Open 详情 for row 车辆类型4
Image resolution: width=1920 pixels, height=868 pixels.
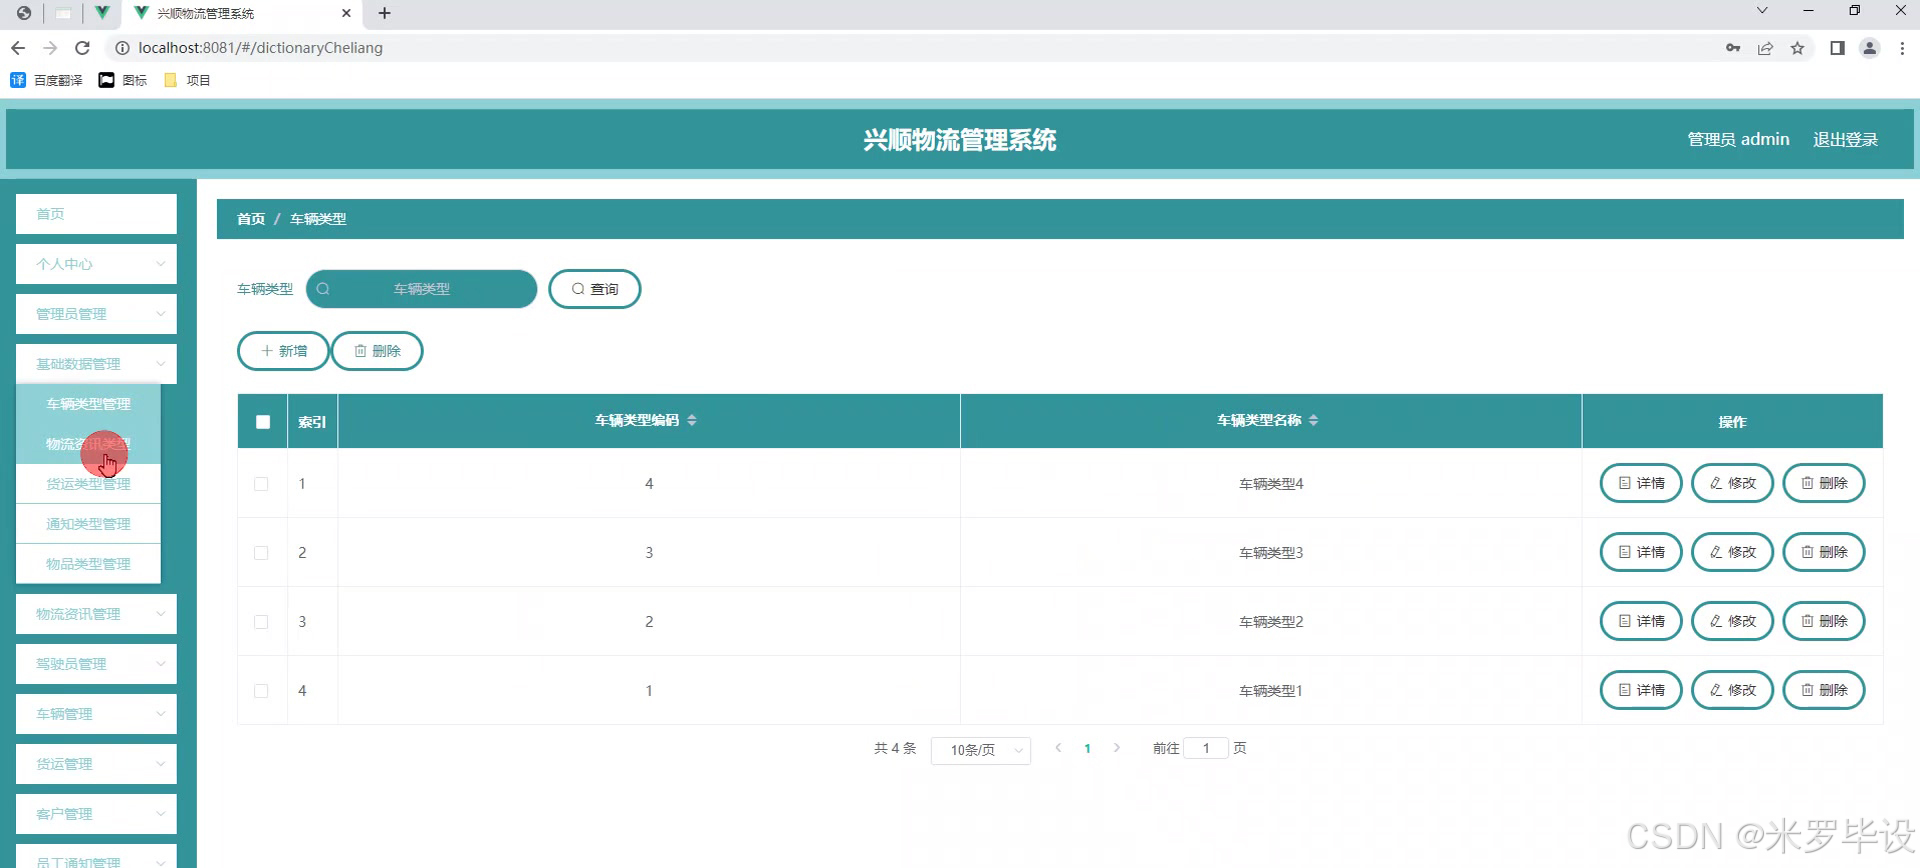[1641, 483]
